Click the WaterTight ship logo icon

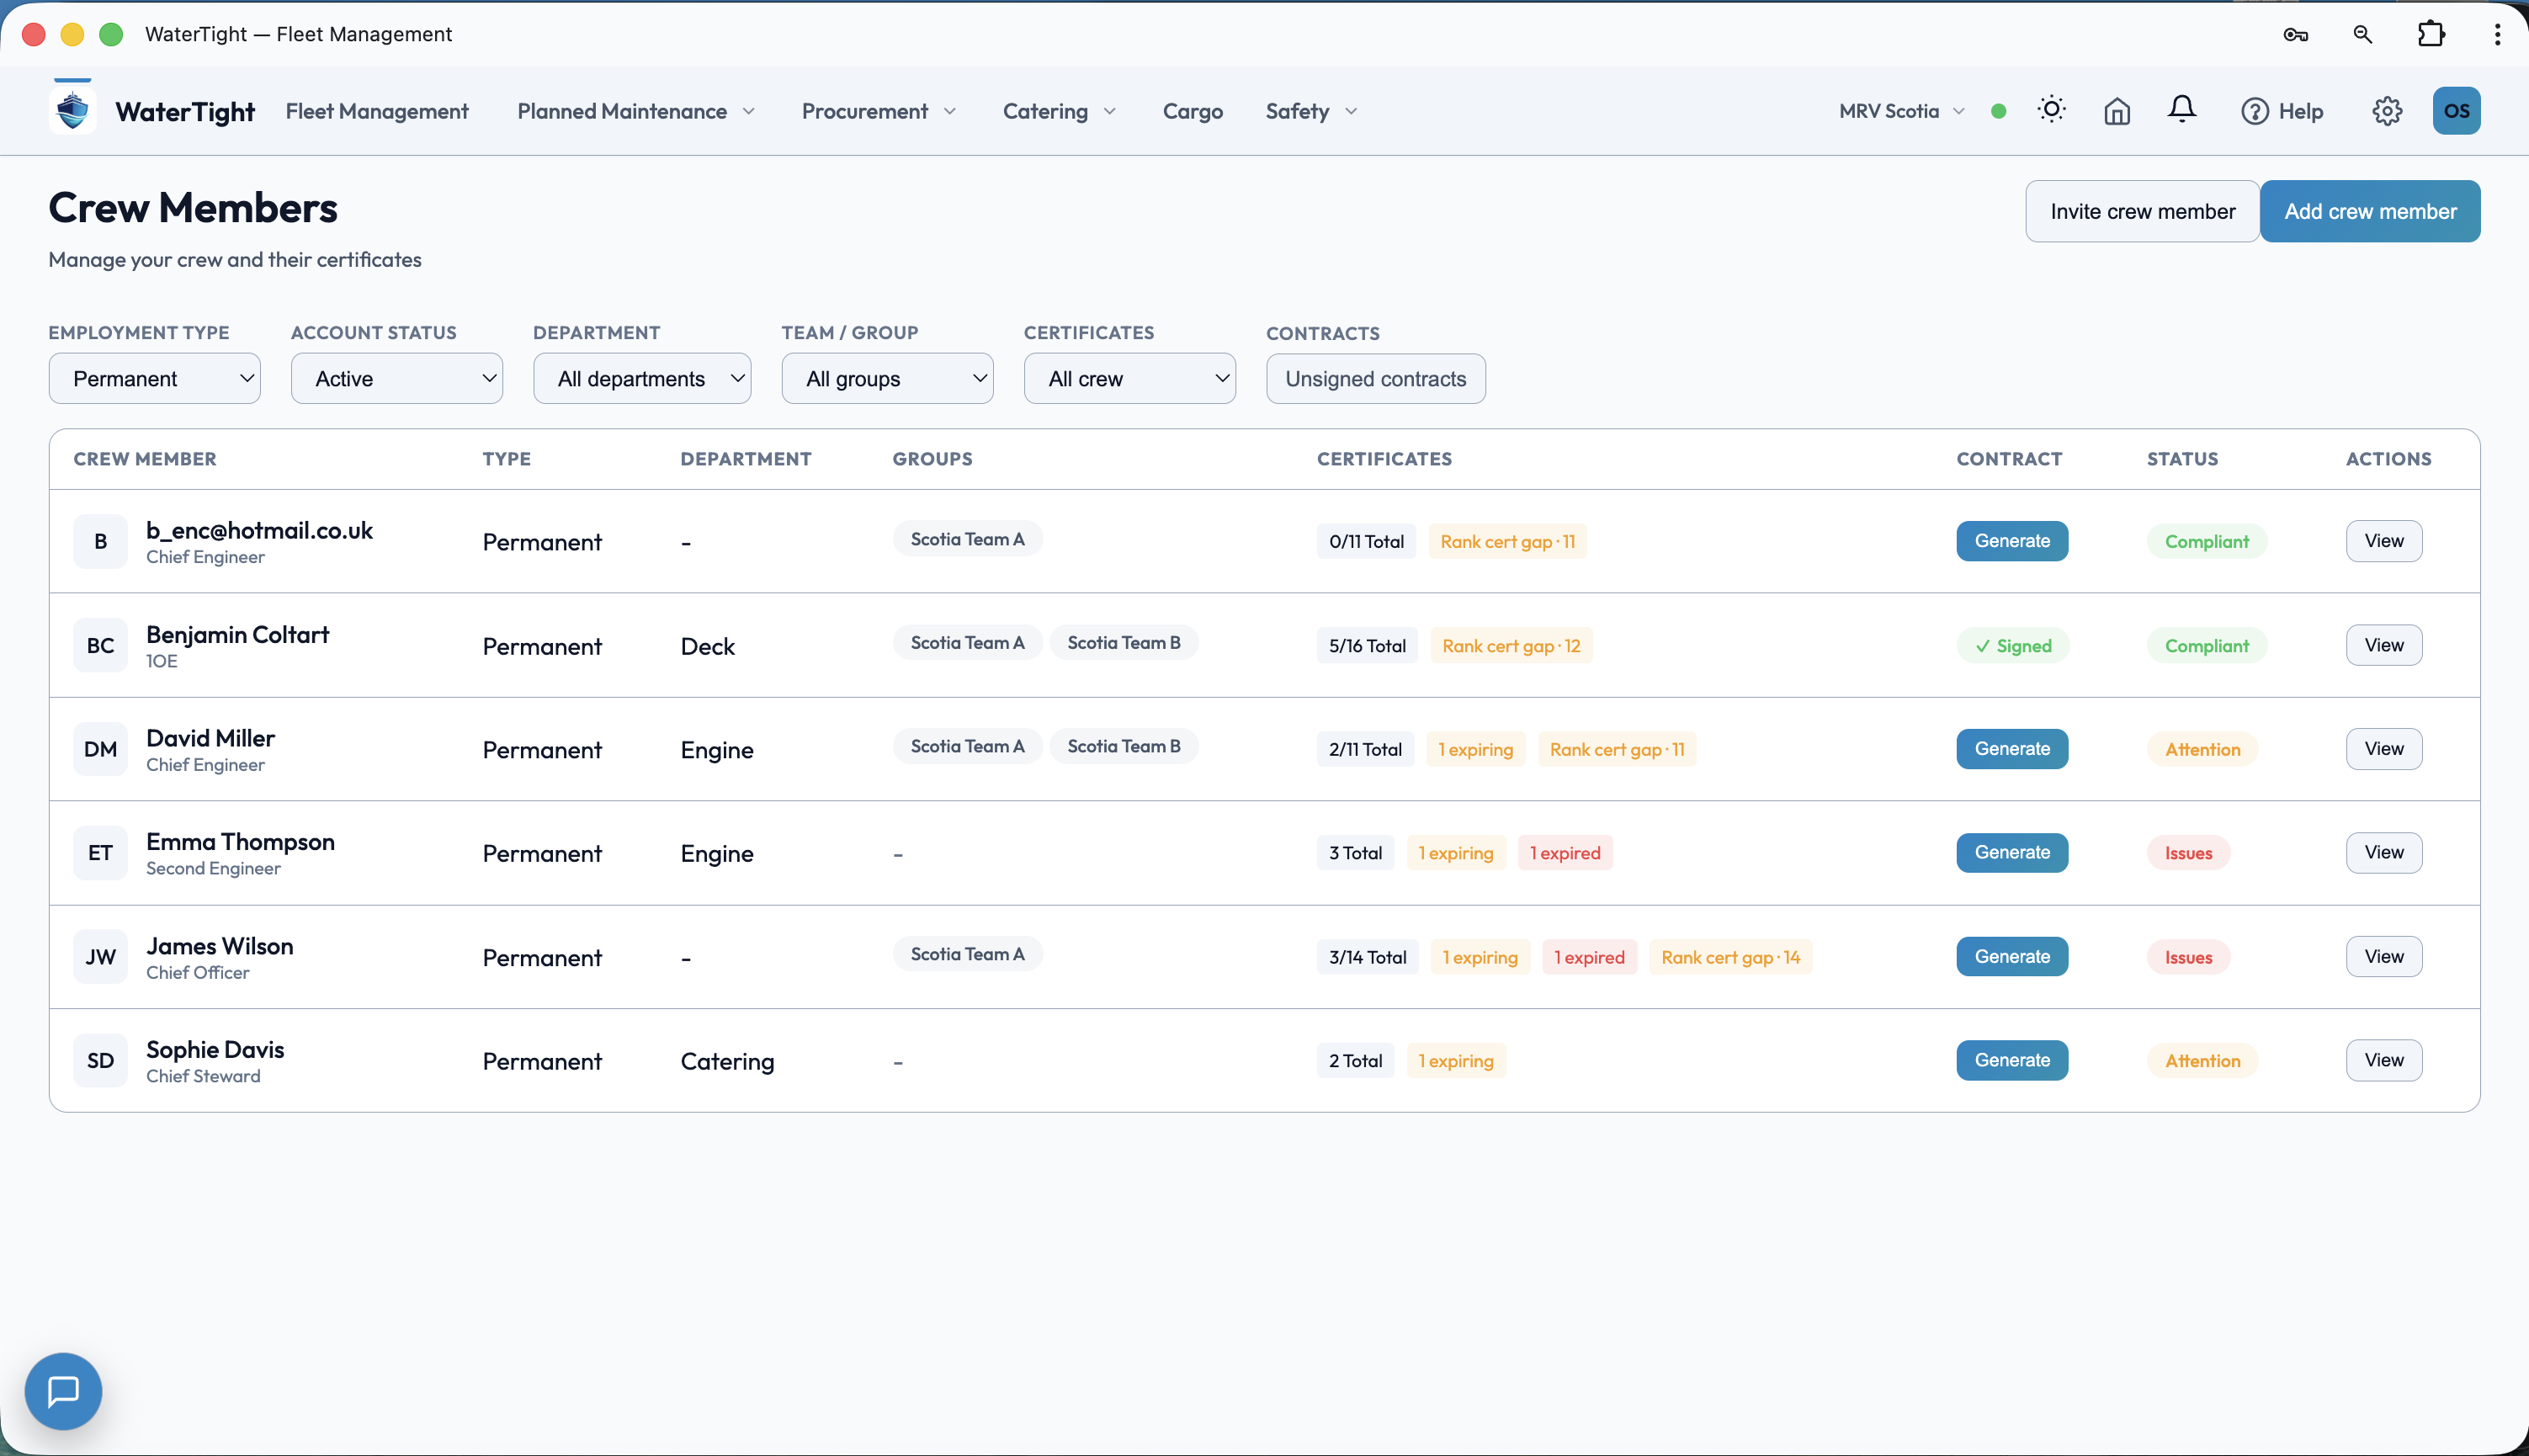point(72,110)
